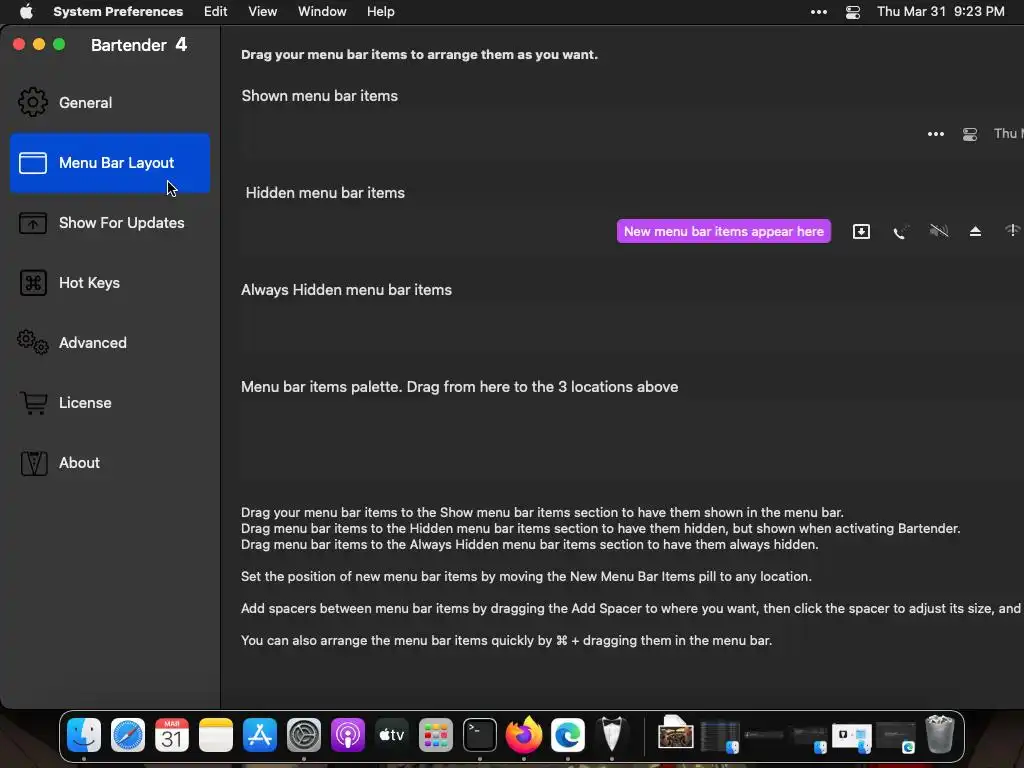Viewport: 1024px width, 768px height.
Task: Open Podcasts from the Dock
Action: tap(347, 735)
